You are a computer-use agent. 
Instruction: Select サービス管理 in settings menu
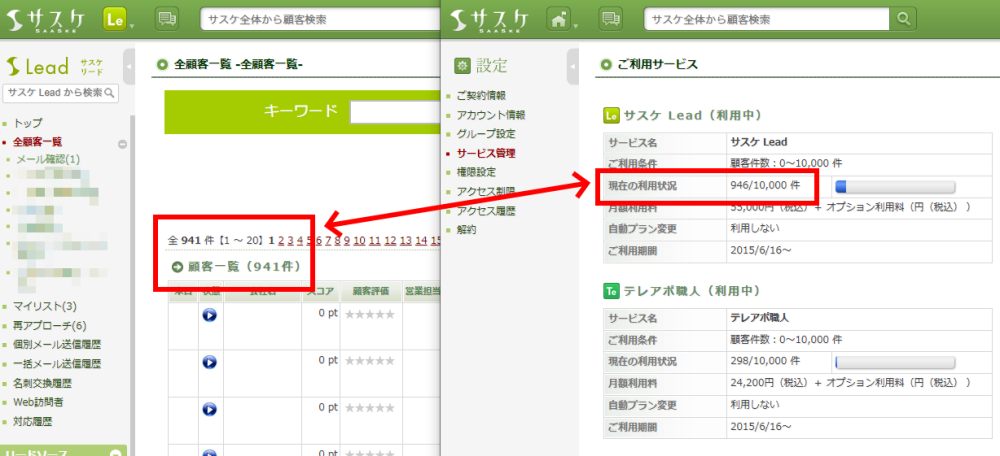[x=486, y=153]
